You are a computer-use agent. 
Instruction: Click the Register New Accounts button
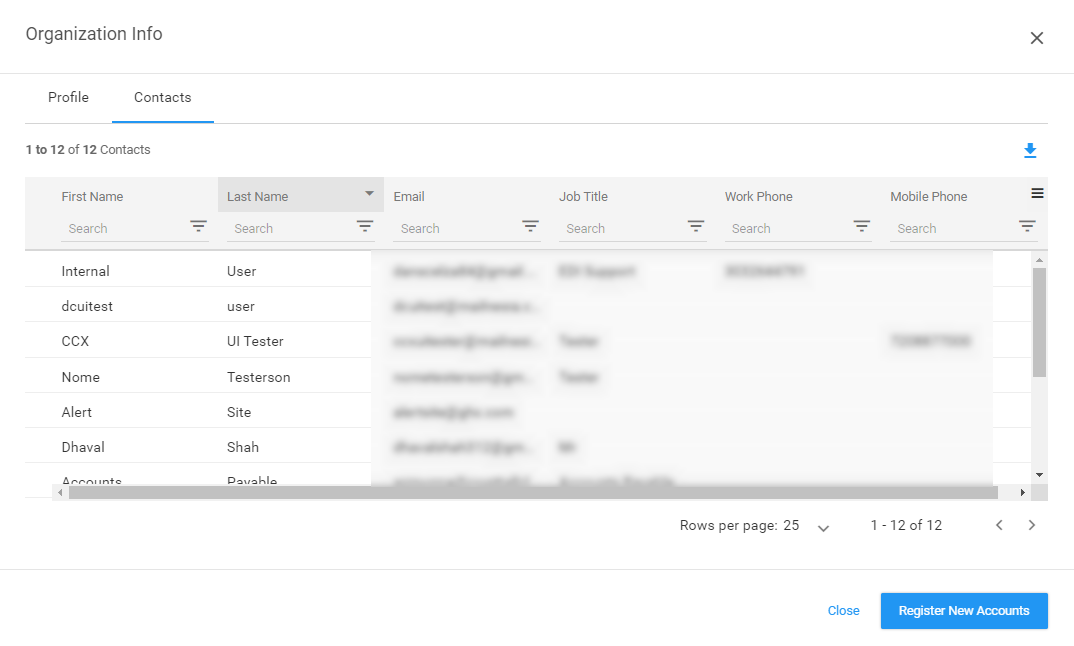963,610
